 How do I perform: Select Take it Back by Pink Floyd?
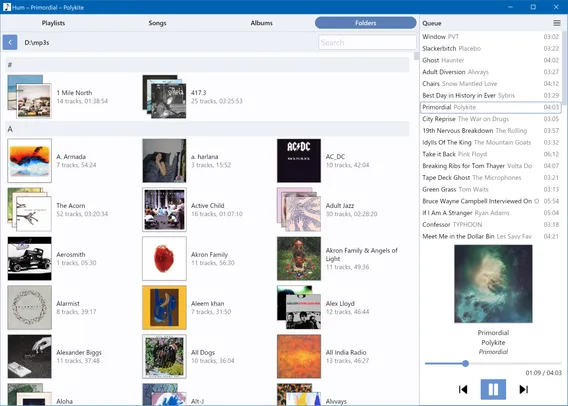coord(490,154)
